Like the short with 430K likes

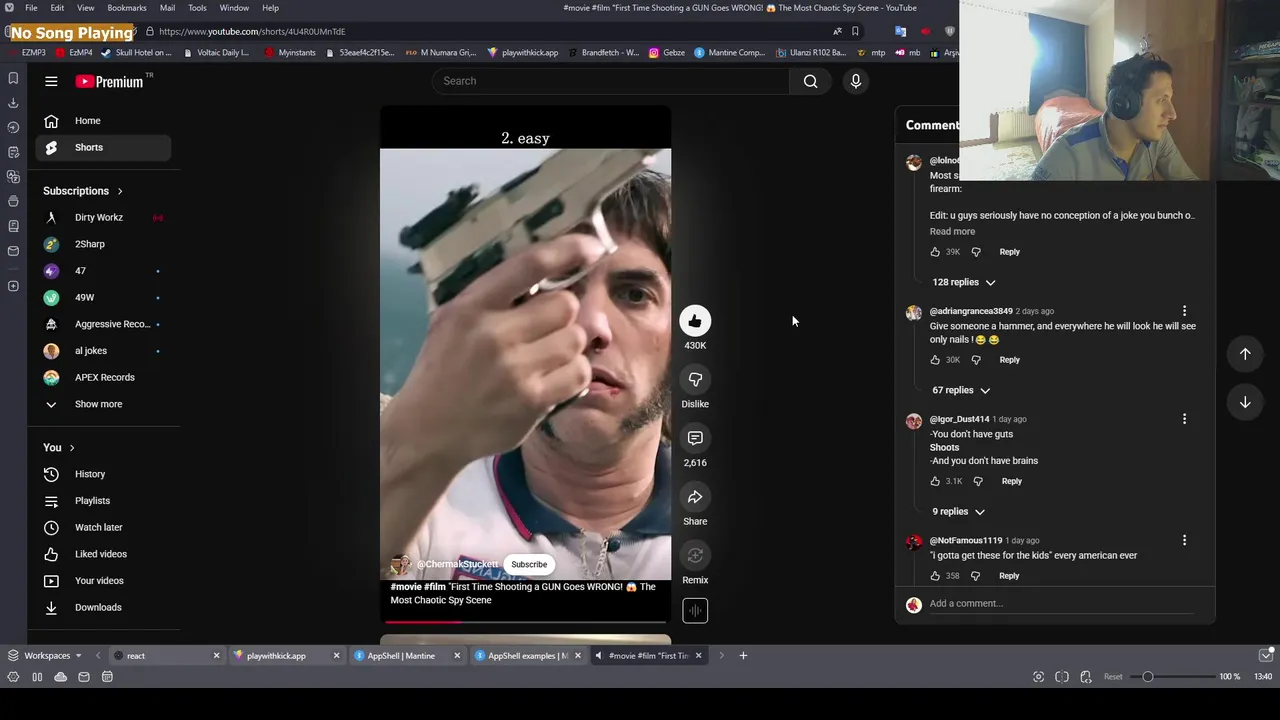695,321
